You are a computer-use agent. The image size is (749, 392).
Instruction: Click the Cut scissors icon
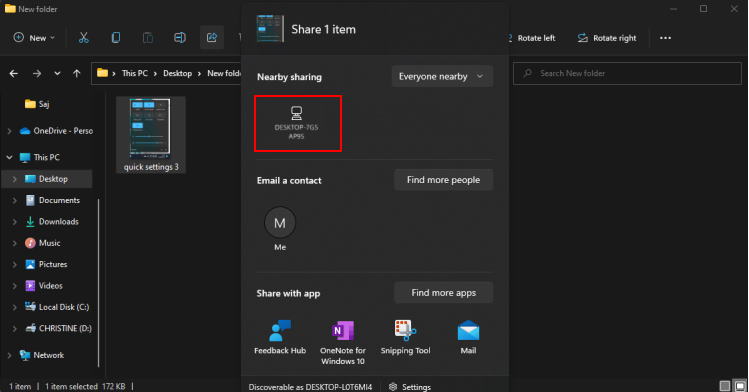click(84, 38)
